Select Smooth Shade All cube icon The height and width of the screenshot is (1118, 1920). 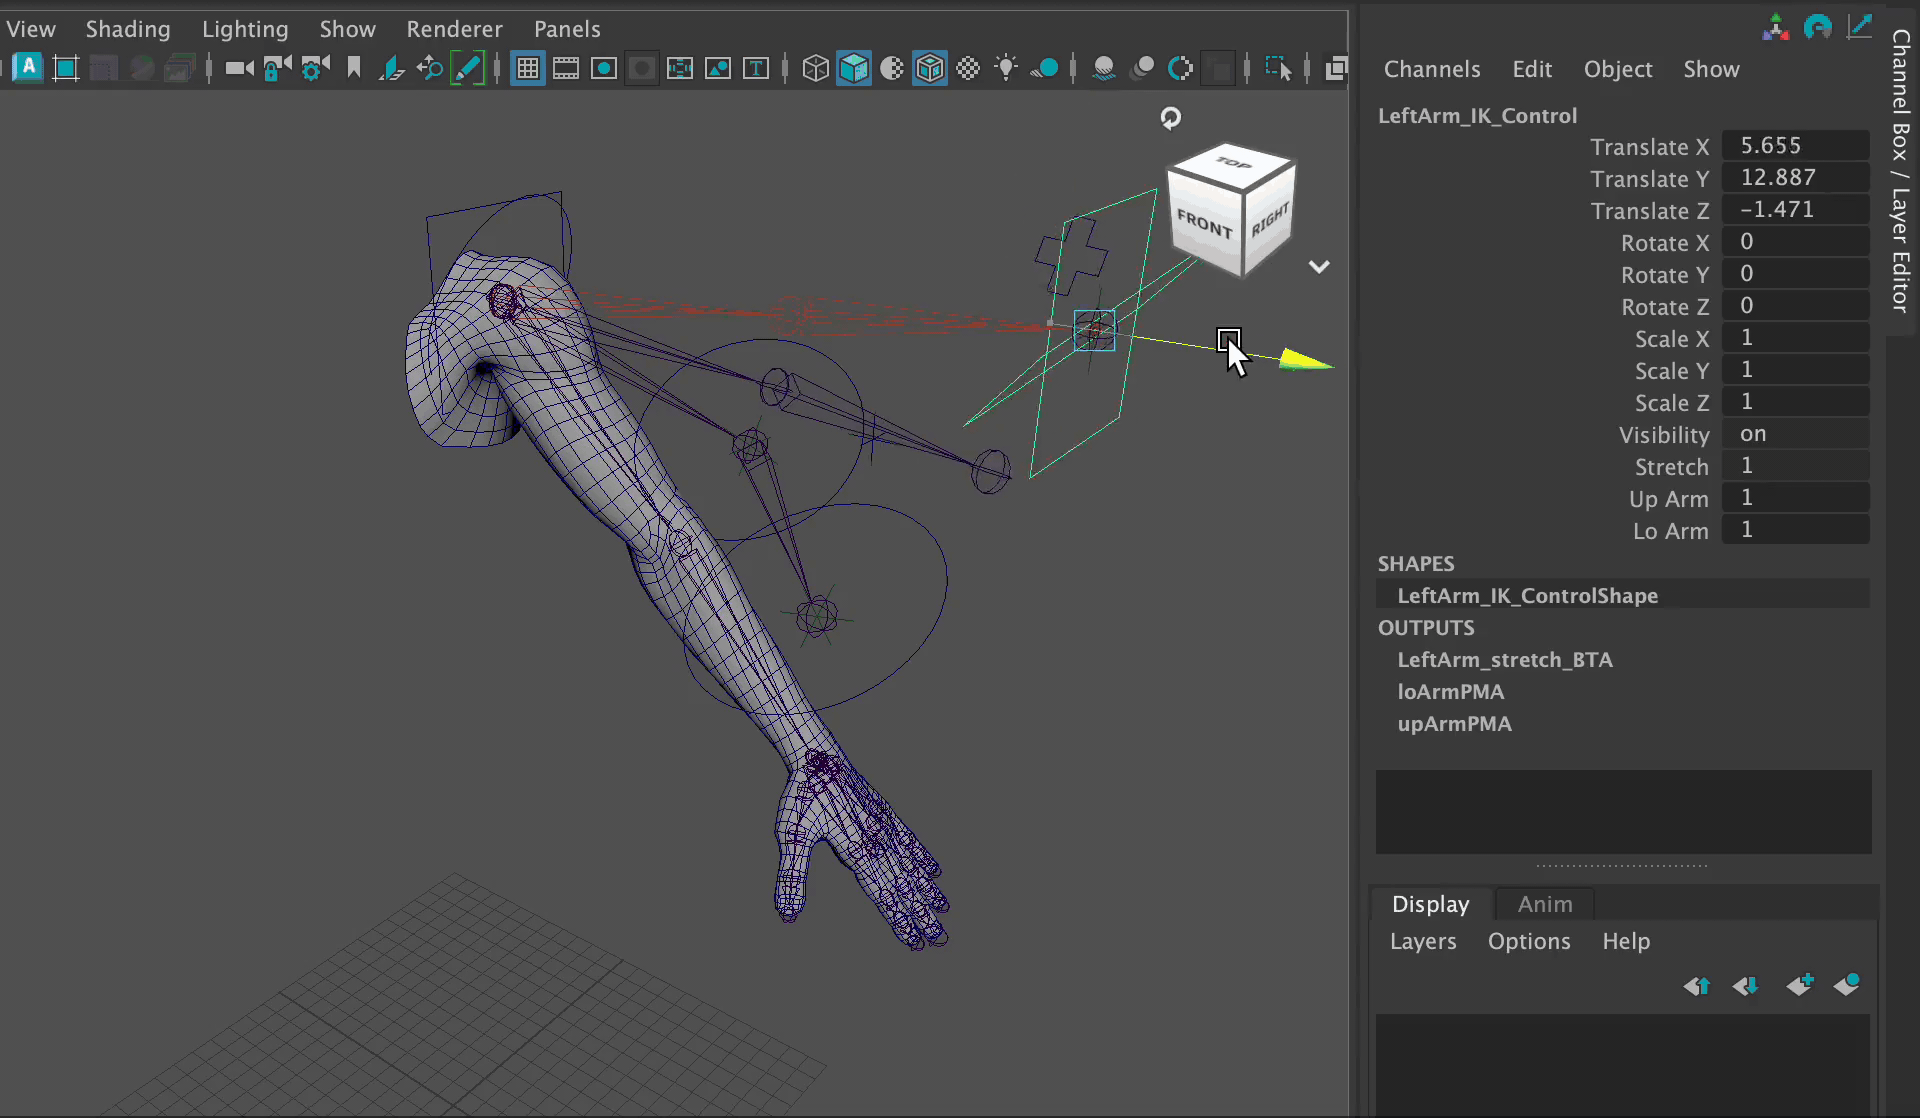coord(853,68)
